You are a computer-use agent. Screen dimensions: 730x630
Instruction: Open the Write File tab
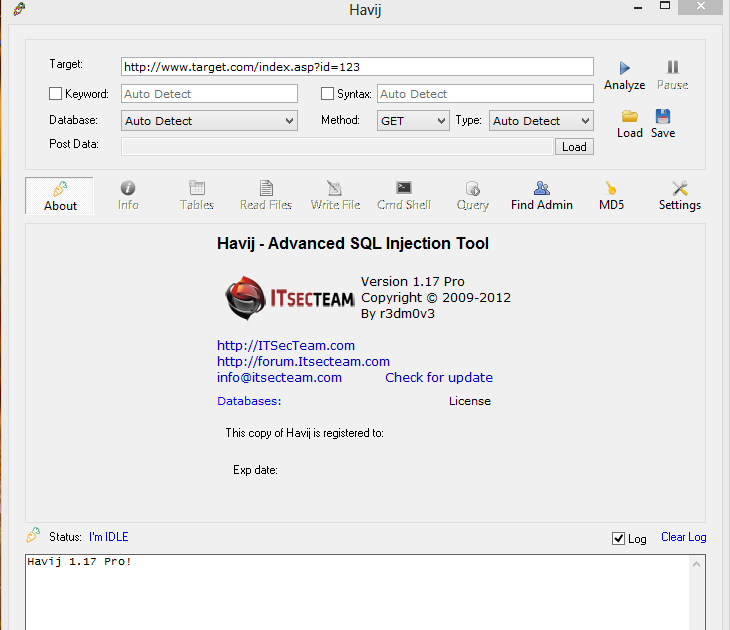pyautogui.click(x=335, y=196)
